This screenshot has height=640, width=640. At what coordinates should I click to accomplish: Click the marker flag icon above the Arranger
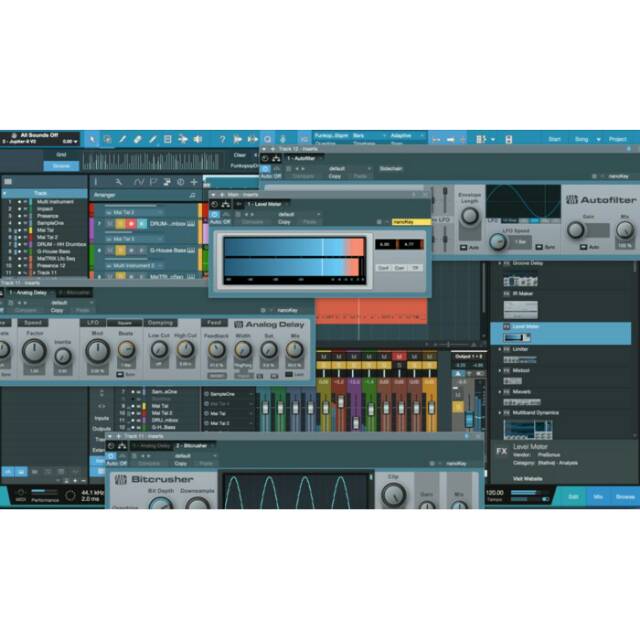click(x=153, y=182)
